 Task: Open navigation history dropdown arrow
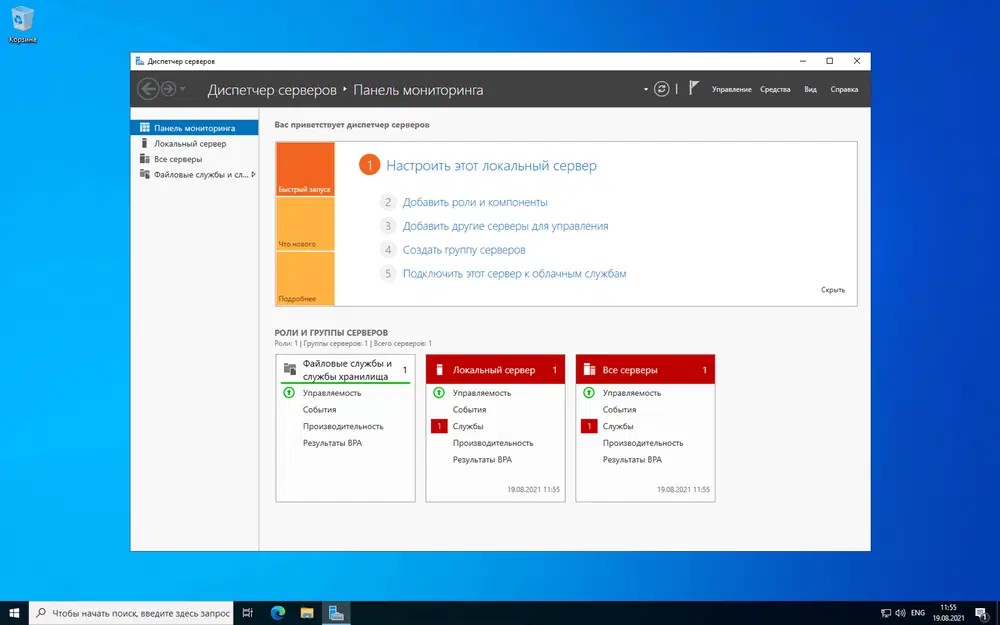(x=183, y=89)
